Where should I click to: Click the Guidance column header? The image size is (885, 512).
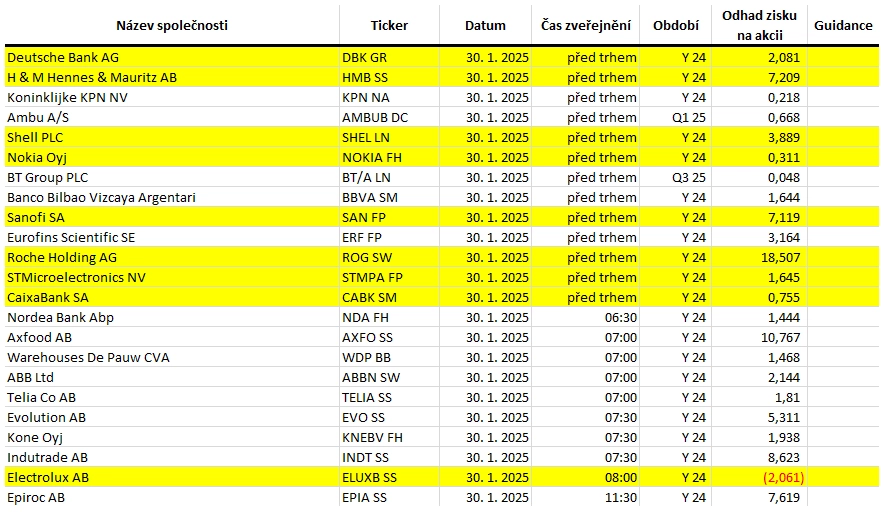click(x=843, y=25)
